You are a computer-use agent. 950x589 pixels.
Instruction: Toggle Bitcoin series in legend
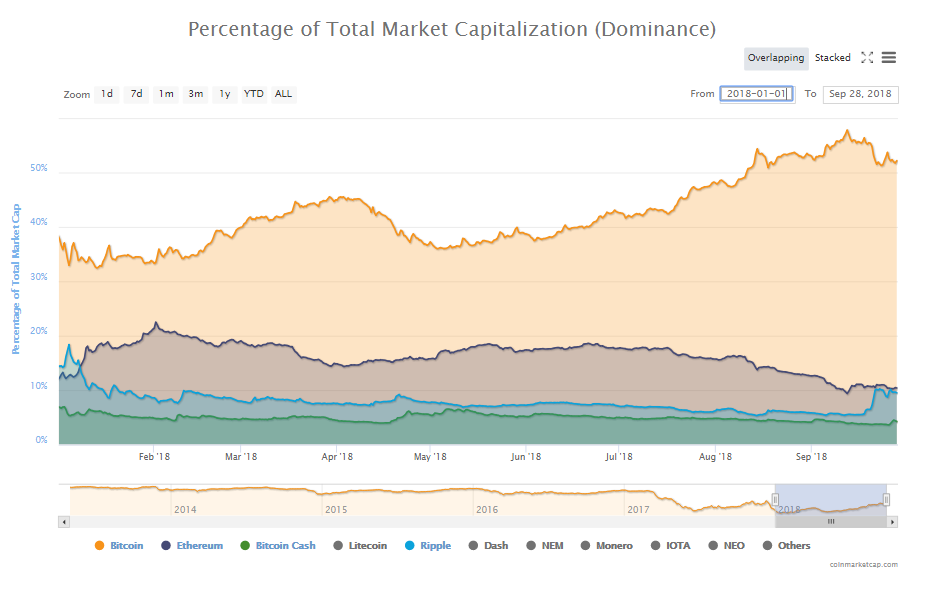(119, 546)
